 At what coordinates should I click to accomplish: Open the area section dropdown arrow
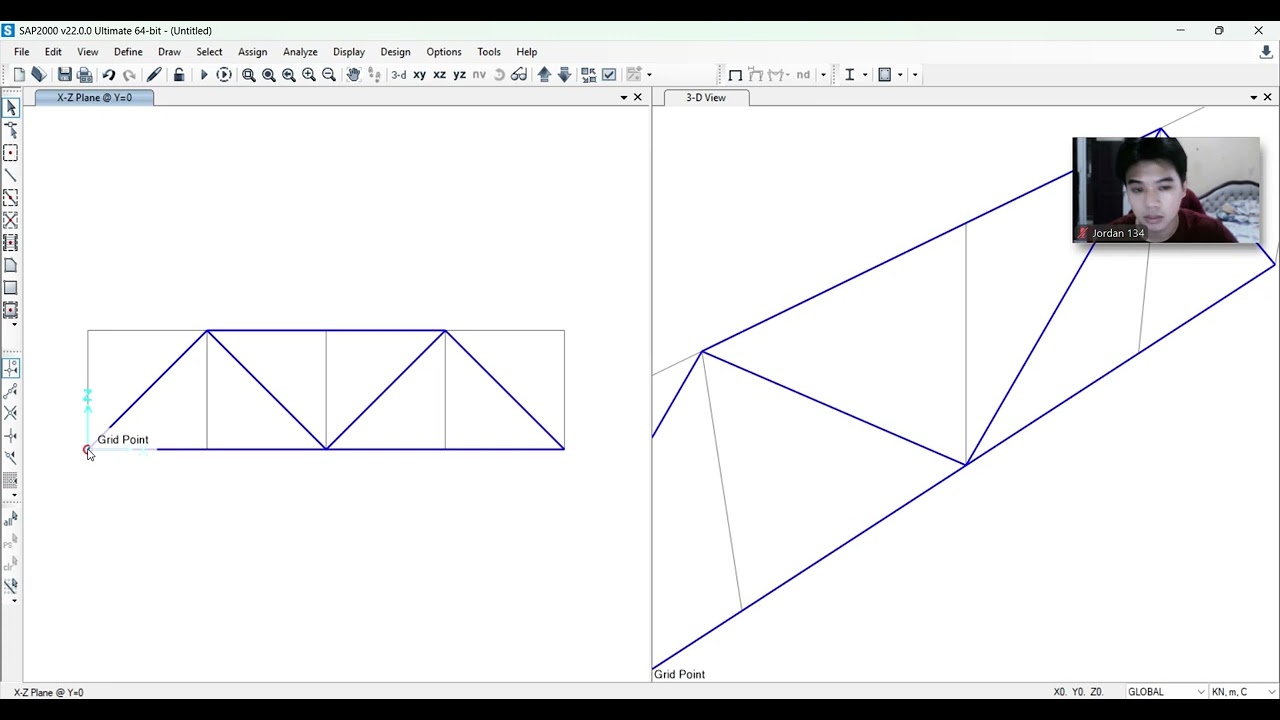[900, 75]
